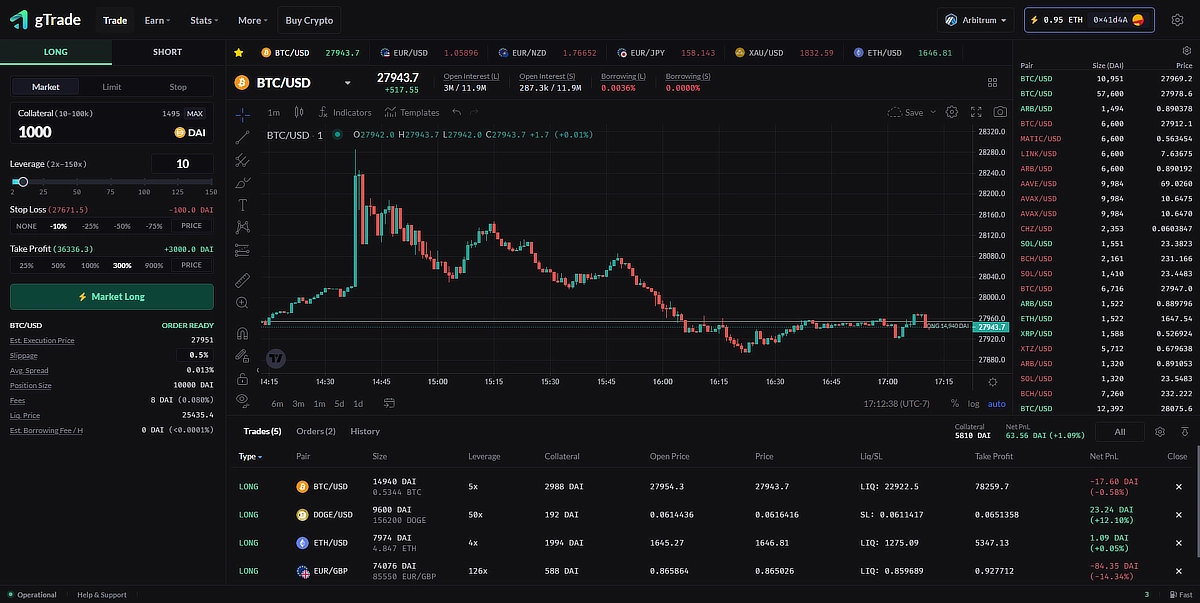This screenshot has width=1200, height=603.
Task: Pick the Measure ruler tool
Action: [242, 280]
